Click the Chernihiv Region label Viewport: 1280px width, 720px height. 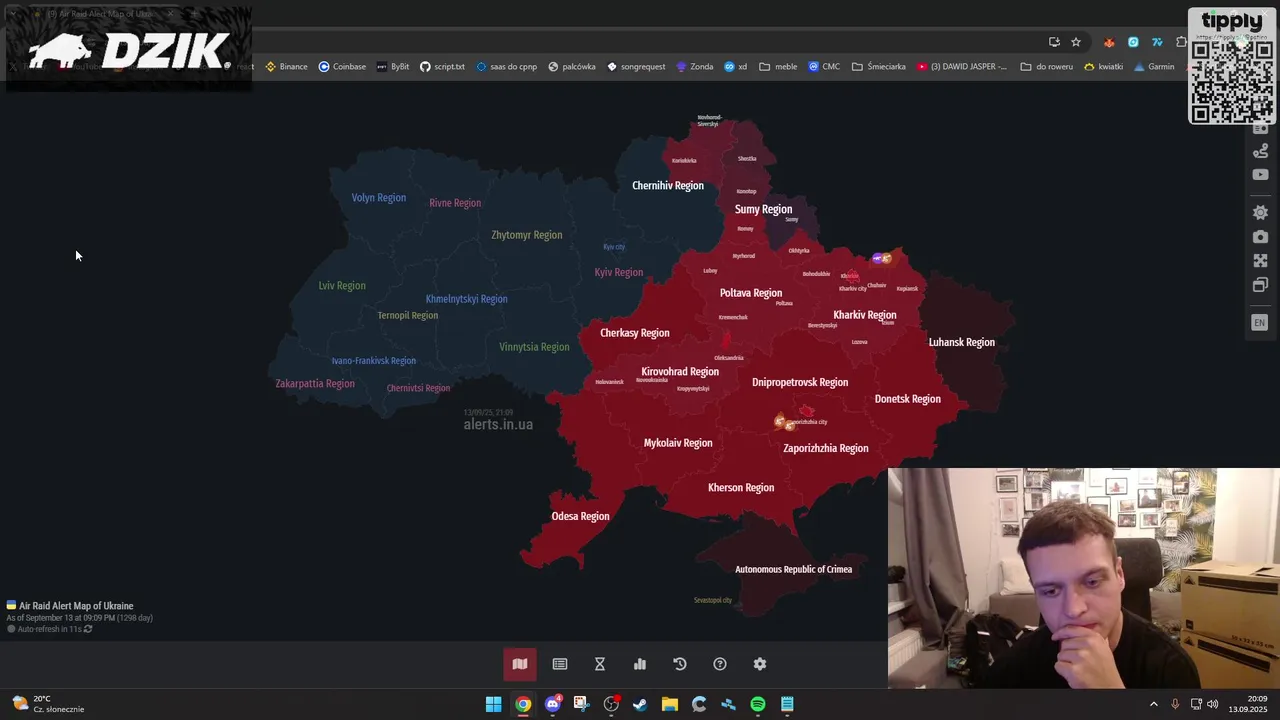click(x=668, y=186)
